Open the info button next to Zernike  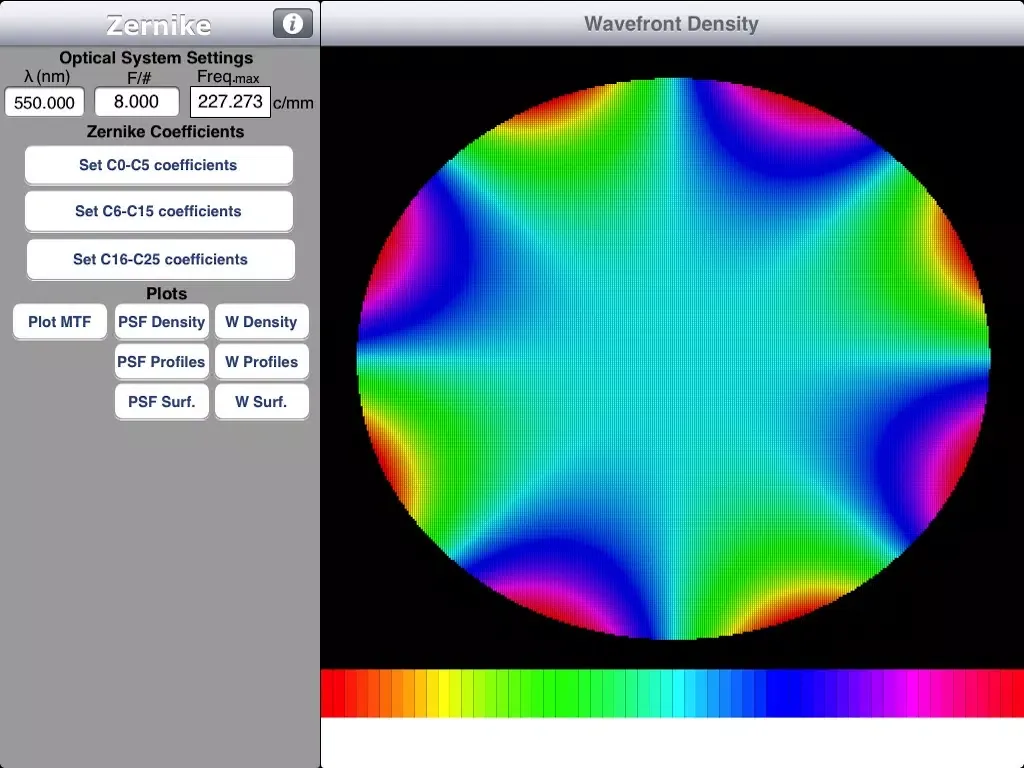tap(293, 24)
